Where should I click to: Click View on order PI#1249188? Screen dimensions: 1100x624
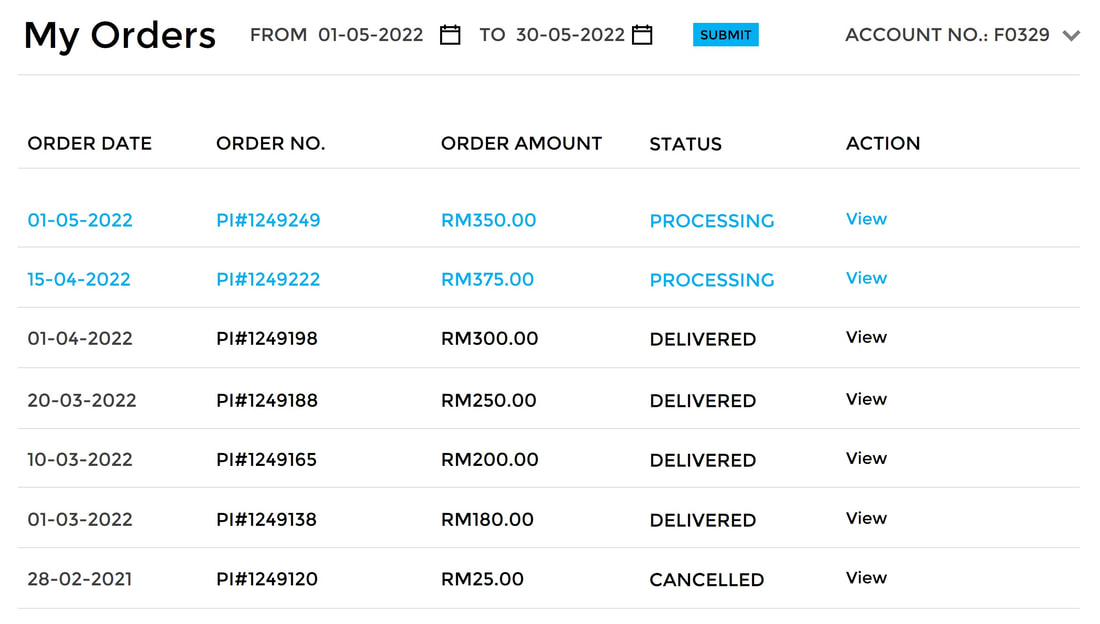coord(866,399)
